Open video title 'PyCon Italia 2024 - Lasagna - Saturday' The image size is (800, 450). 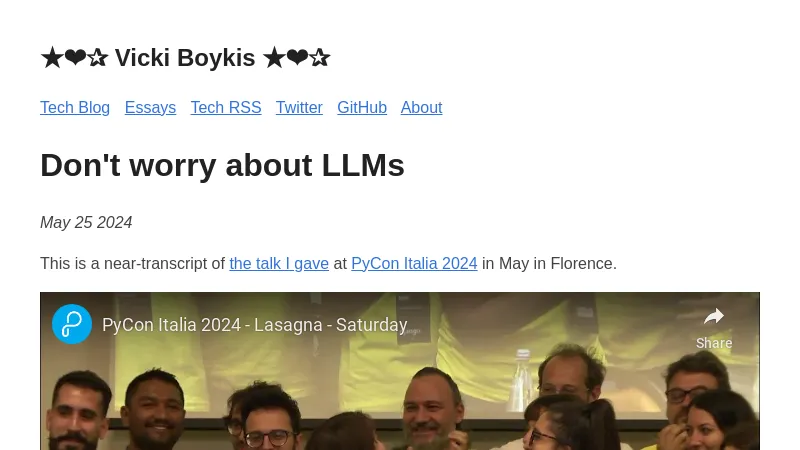255,325
